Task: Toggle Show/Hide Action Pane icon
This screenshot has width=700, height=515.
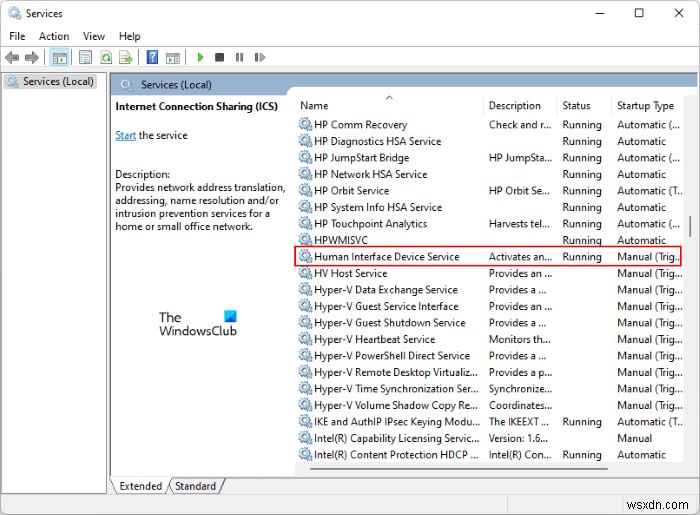Action: coord(173,58)
